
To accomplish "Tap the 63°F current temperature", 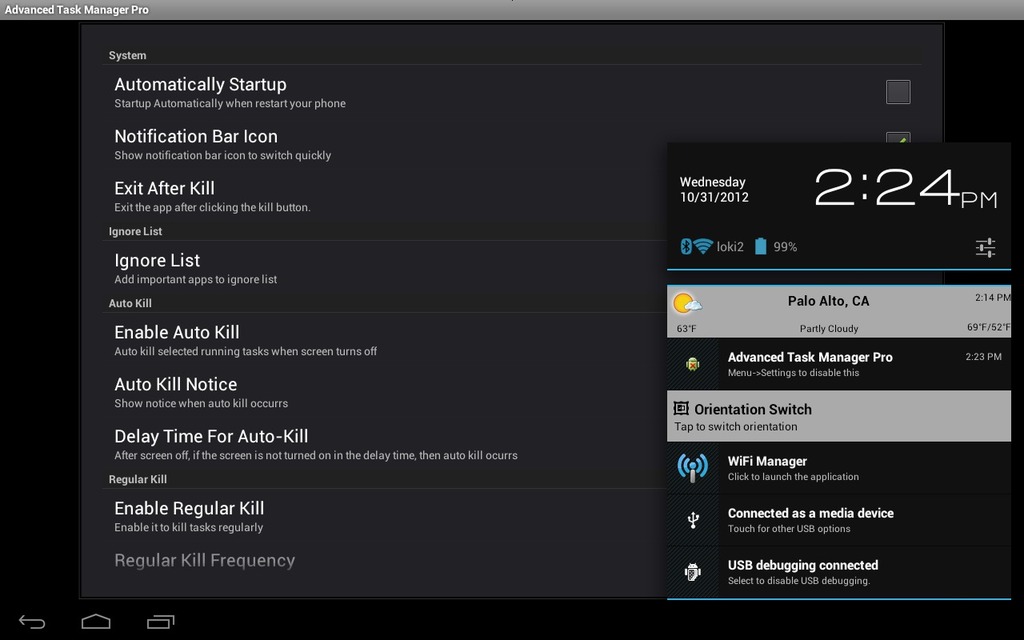I will 686,328.
